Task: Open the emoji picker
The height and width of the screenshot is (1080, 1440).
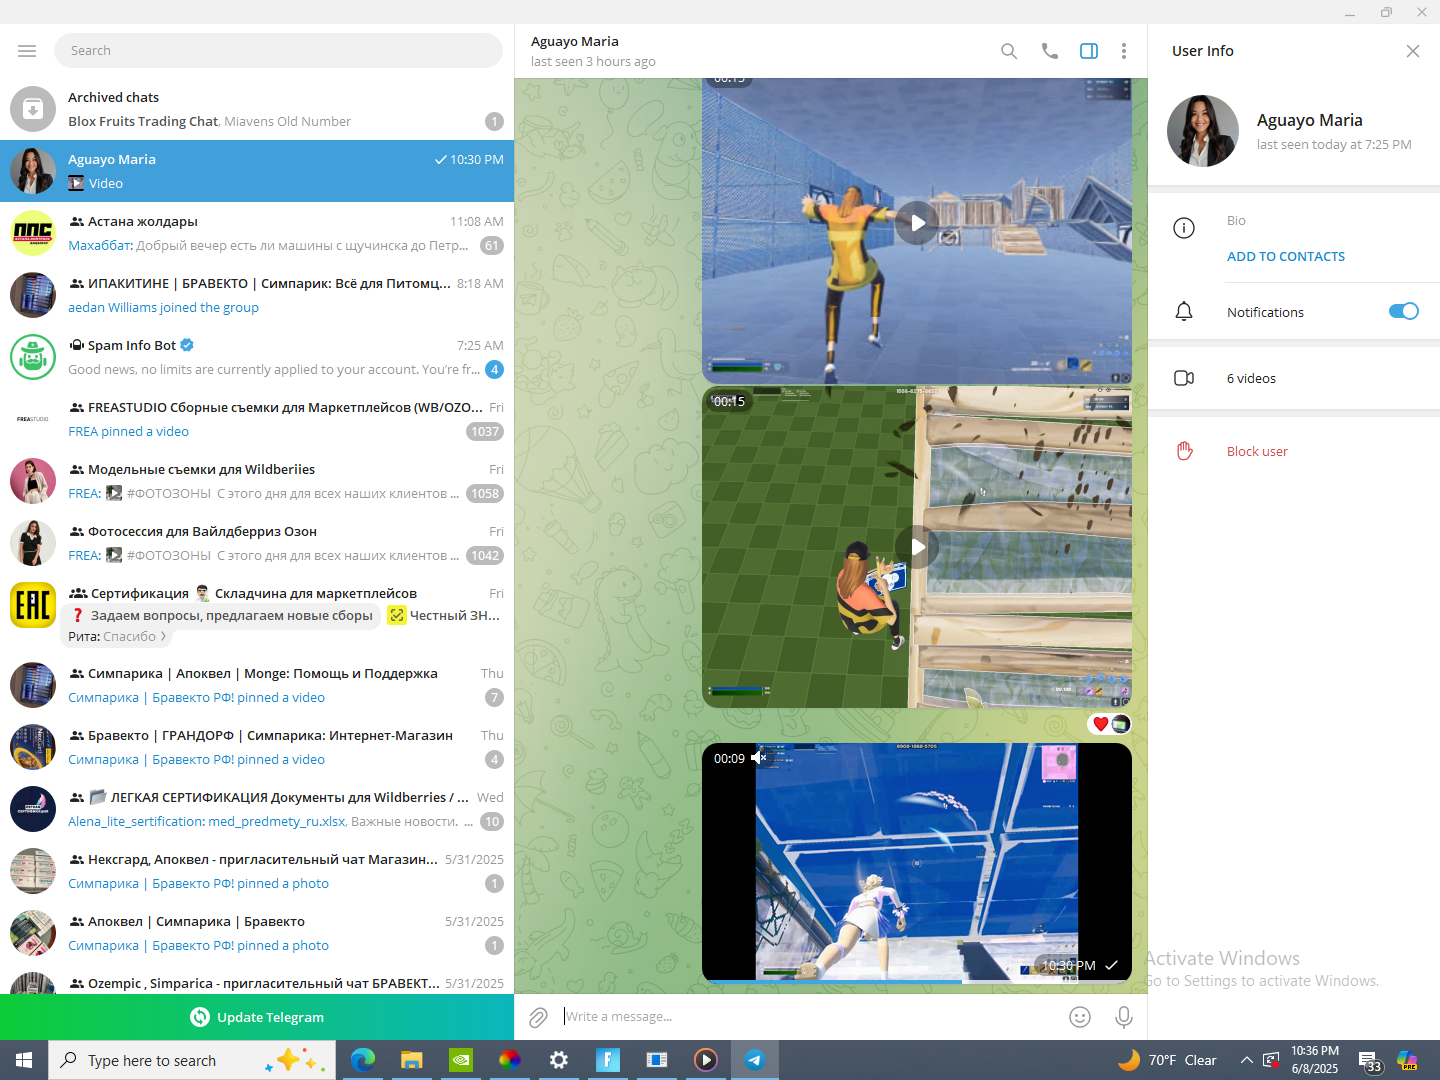Action: click(1080, 1017)
